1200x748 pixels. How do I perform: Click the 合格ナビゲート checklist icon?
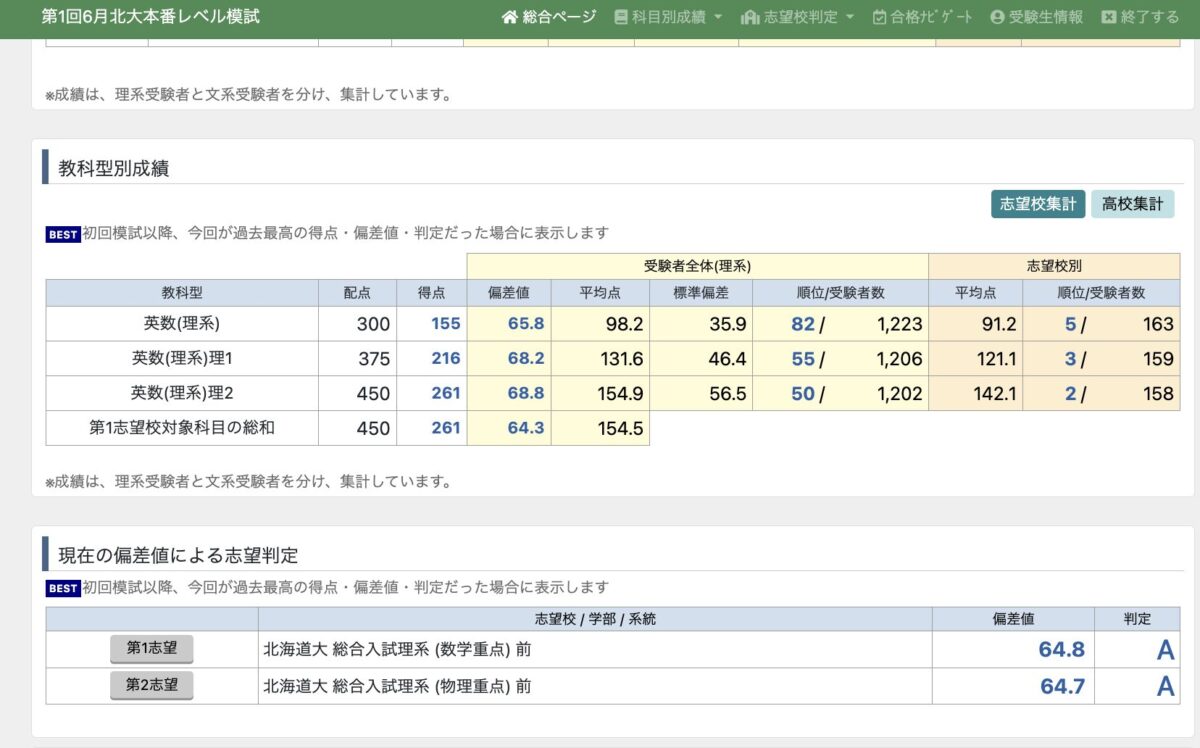click(x=879, y=17)
